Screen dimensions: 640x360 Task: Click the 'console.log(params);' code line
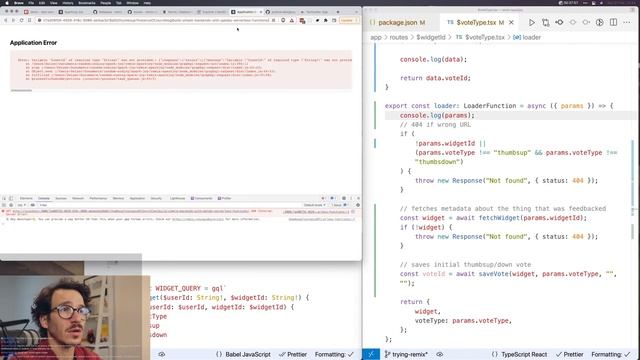point(437,116)
